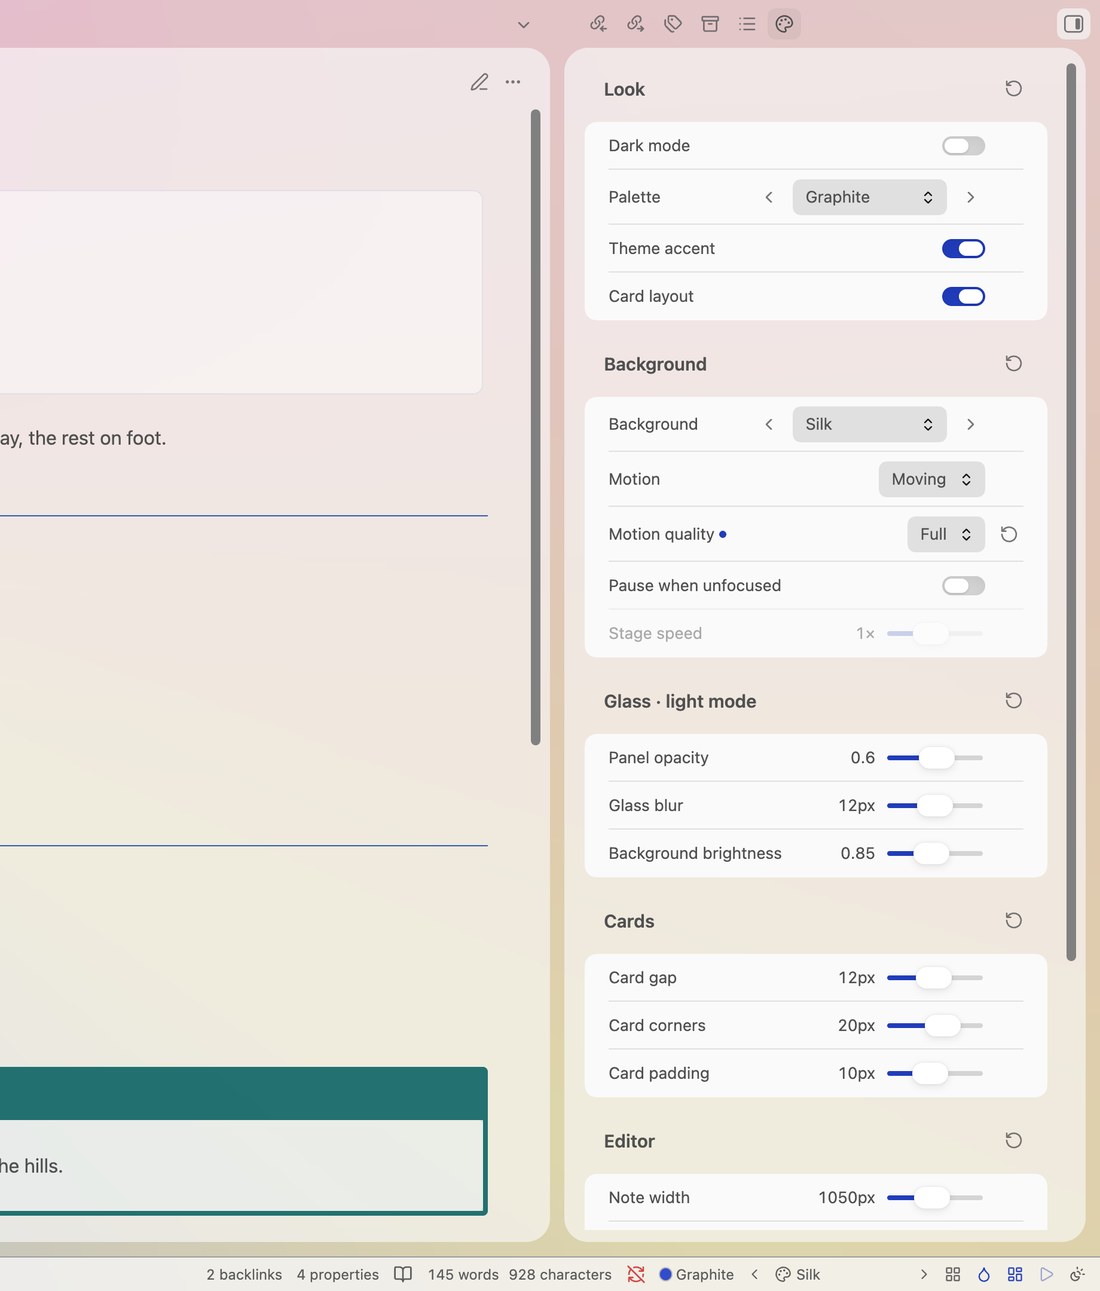This screenshot has width=1100, height=1291.
Task: Click the right chevron in the status bar
Action: (923, 1274)
